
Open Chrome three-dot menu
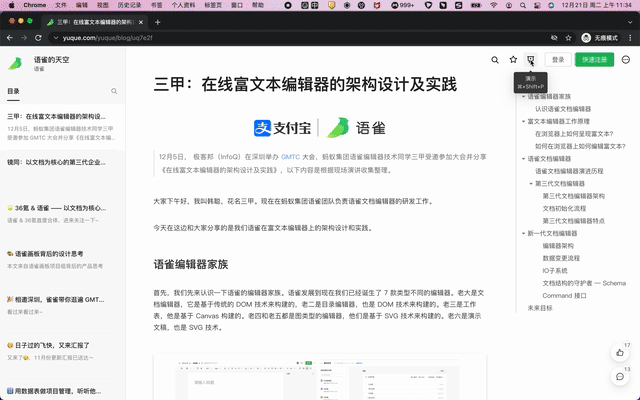coord(630,38)
